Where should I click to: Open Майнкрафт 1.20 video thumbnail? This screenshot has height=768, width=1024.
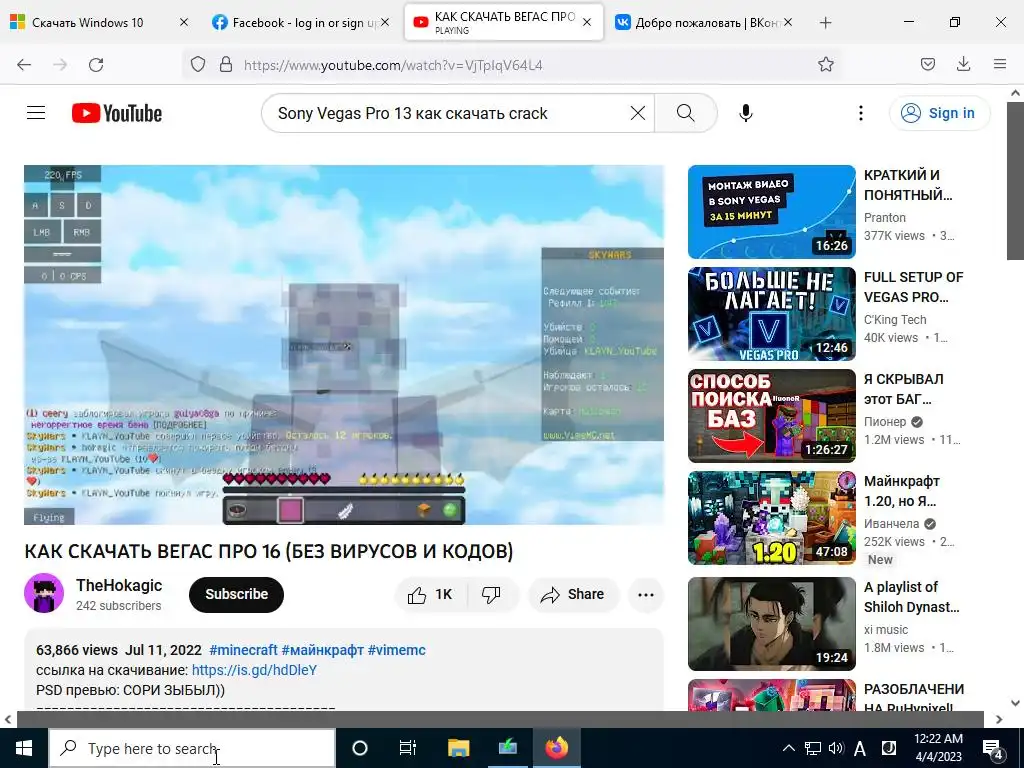tap(771, 518)
